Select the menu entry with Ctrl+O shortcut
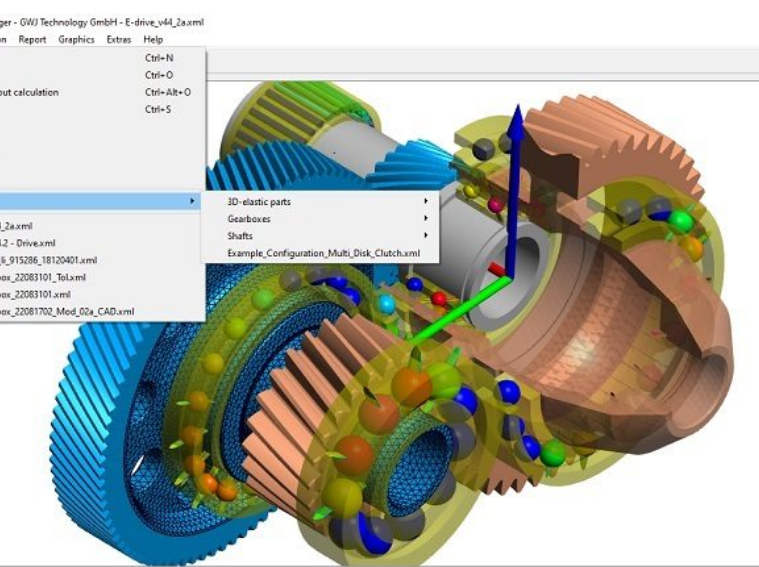This screenshot has height=567, width=759. (x=100, y=75)
